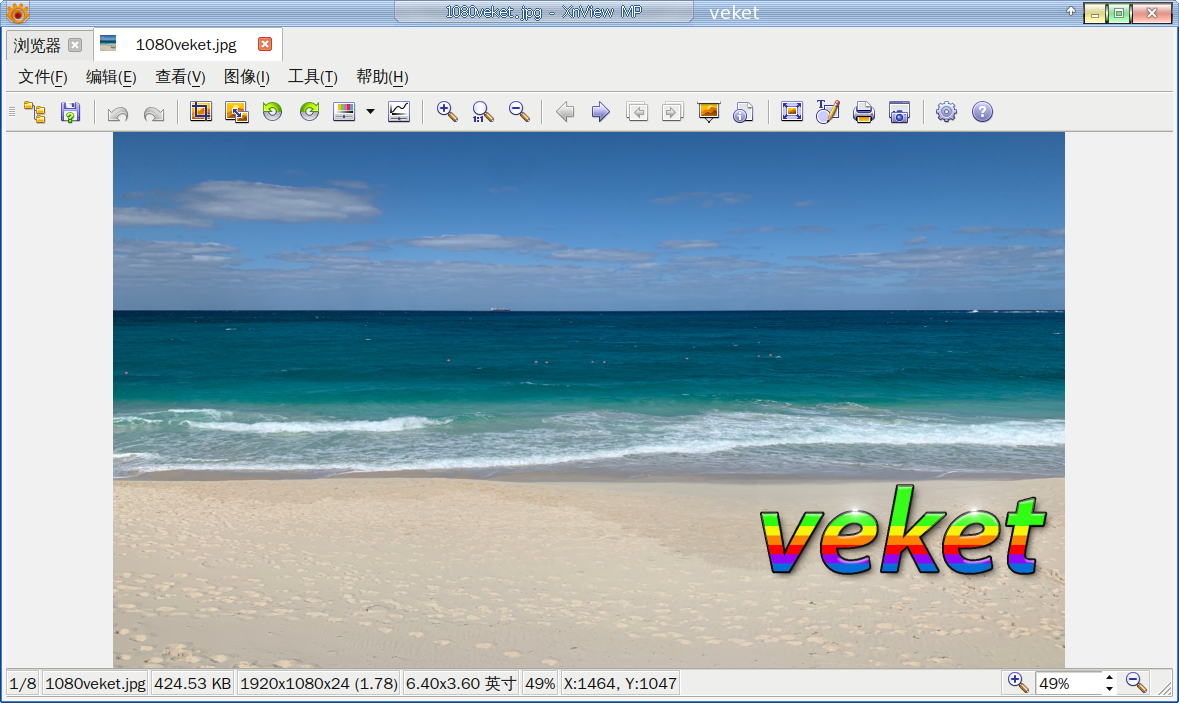Click the status bar Zoom Out magnifier
The width and height of the screenshot is (1179, 703).
[1136, 683]
